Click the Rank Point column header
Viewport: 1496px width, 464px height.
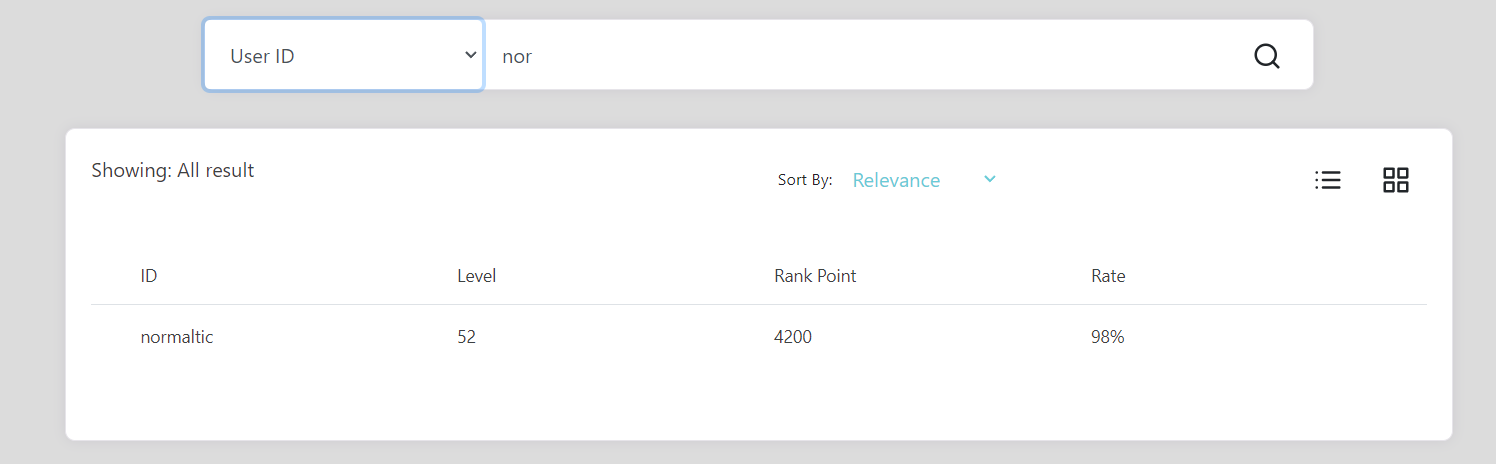tap(815, 276)
